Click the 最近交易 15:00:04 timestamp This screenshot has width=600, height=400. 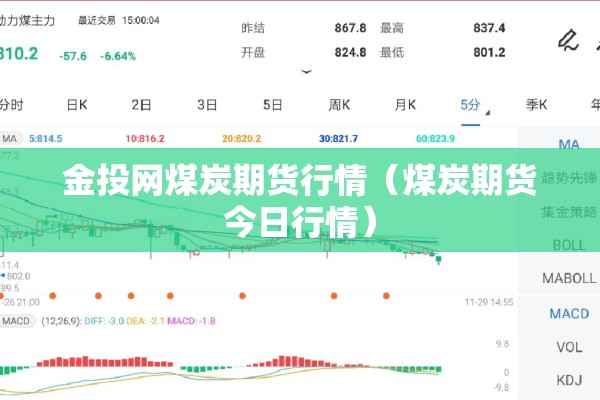(119, 20)
